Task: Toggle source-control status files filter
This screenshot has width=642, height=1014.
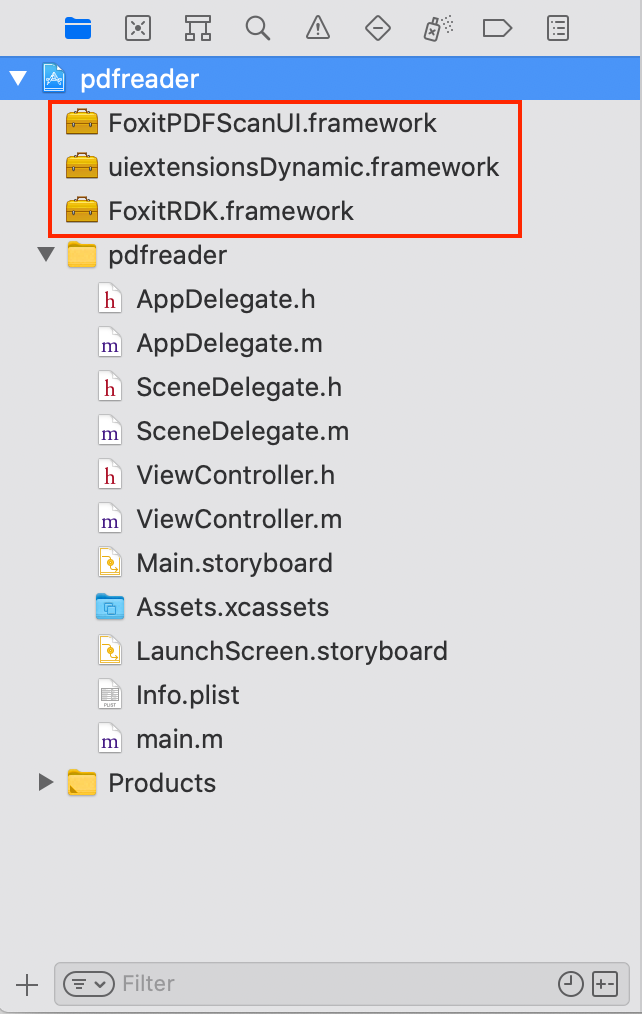Action: [x=604, y=985]
